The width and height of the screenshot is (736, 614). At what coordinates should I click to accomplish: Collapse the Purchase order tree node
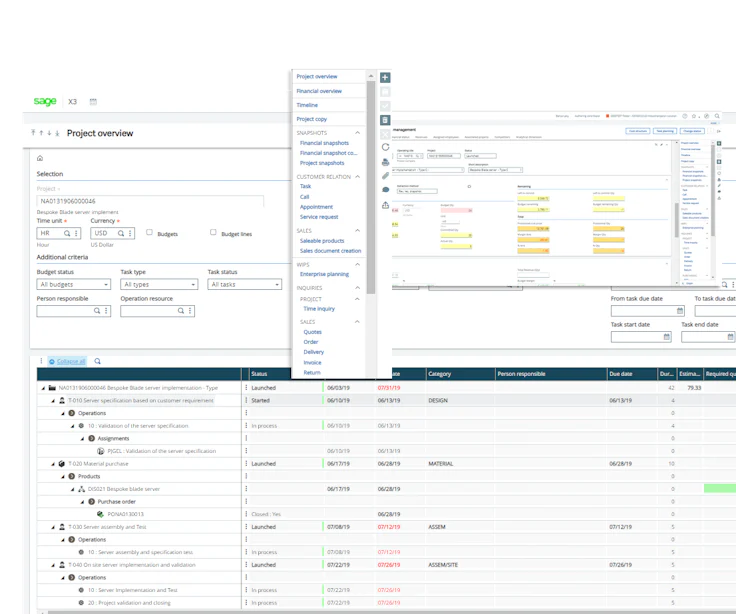[x=82, y=502]
